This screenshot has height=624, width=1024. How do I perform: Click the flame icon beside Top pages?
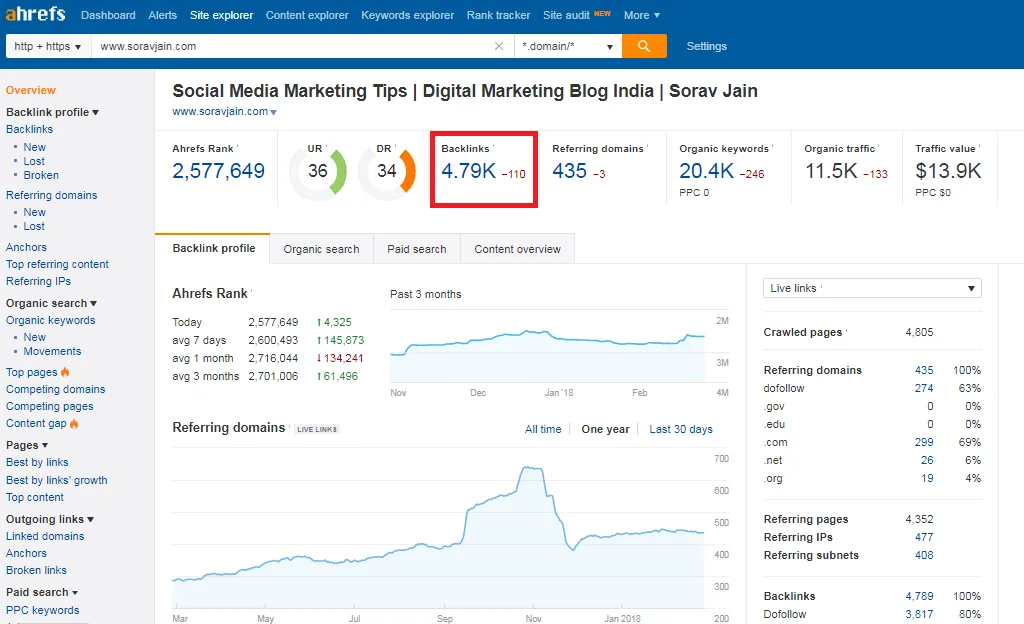click(65, 372)
